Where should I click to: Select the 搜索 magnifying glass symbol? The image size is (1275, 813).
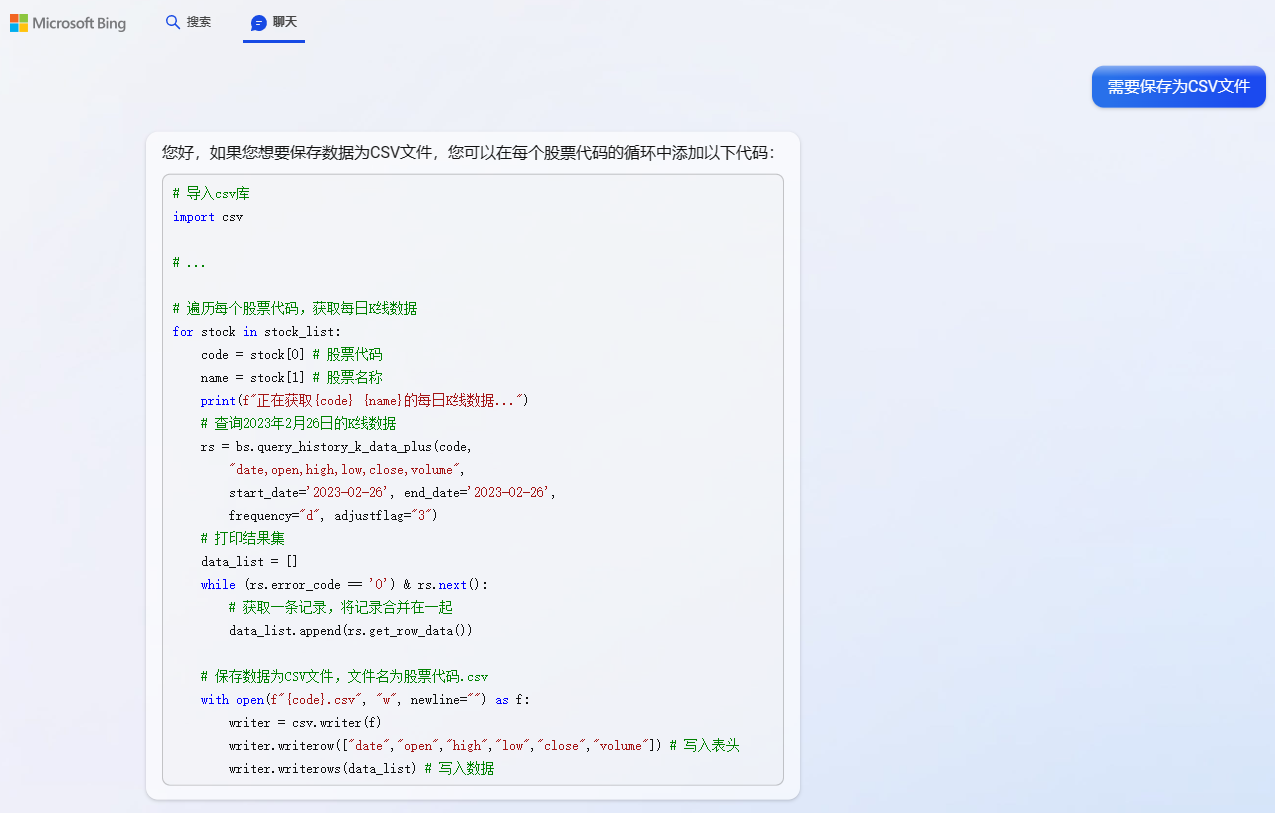(172, 21)
